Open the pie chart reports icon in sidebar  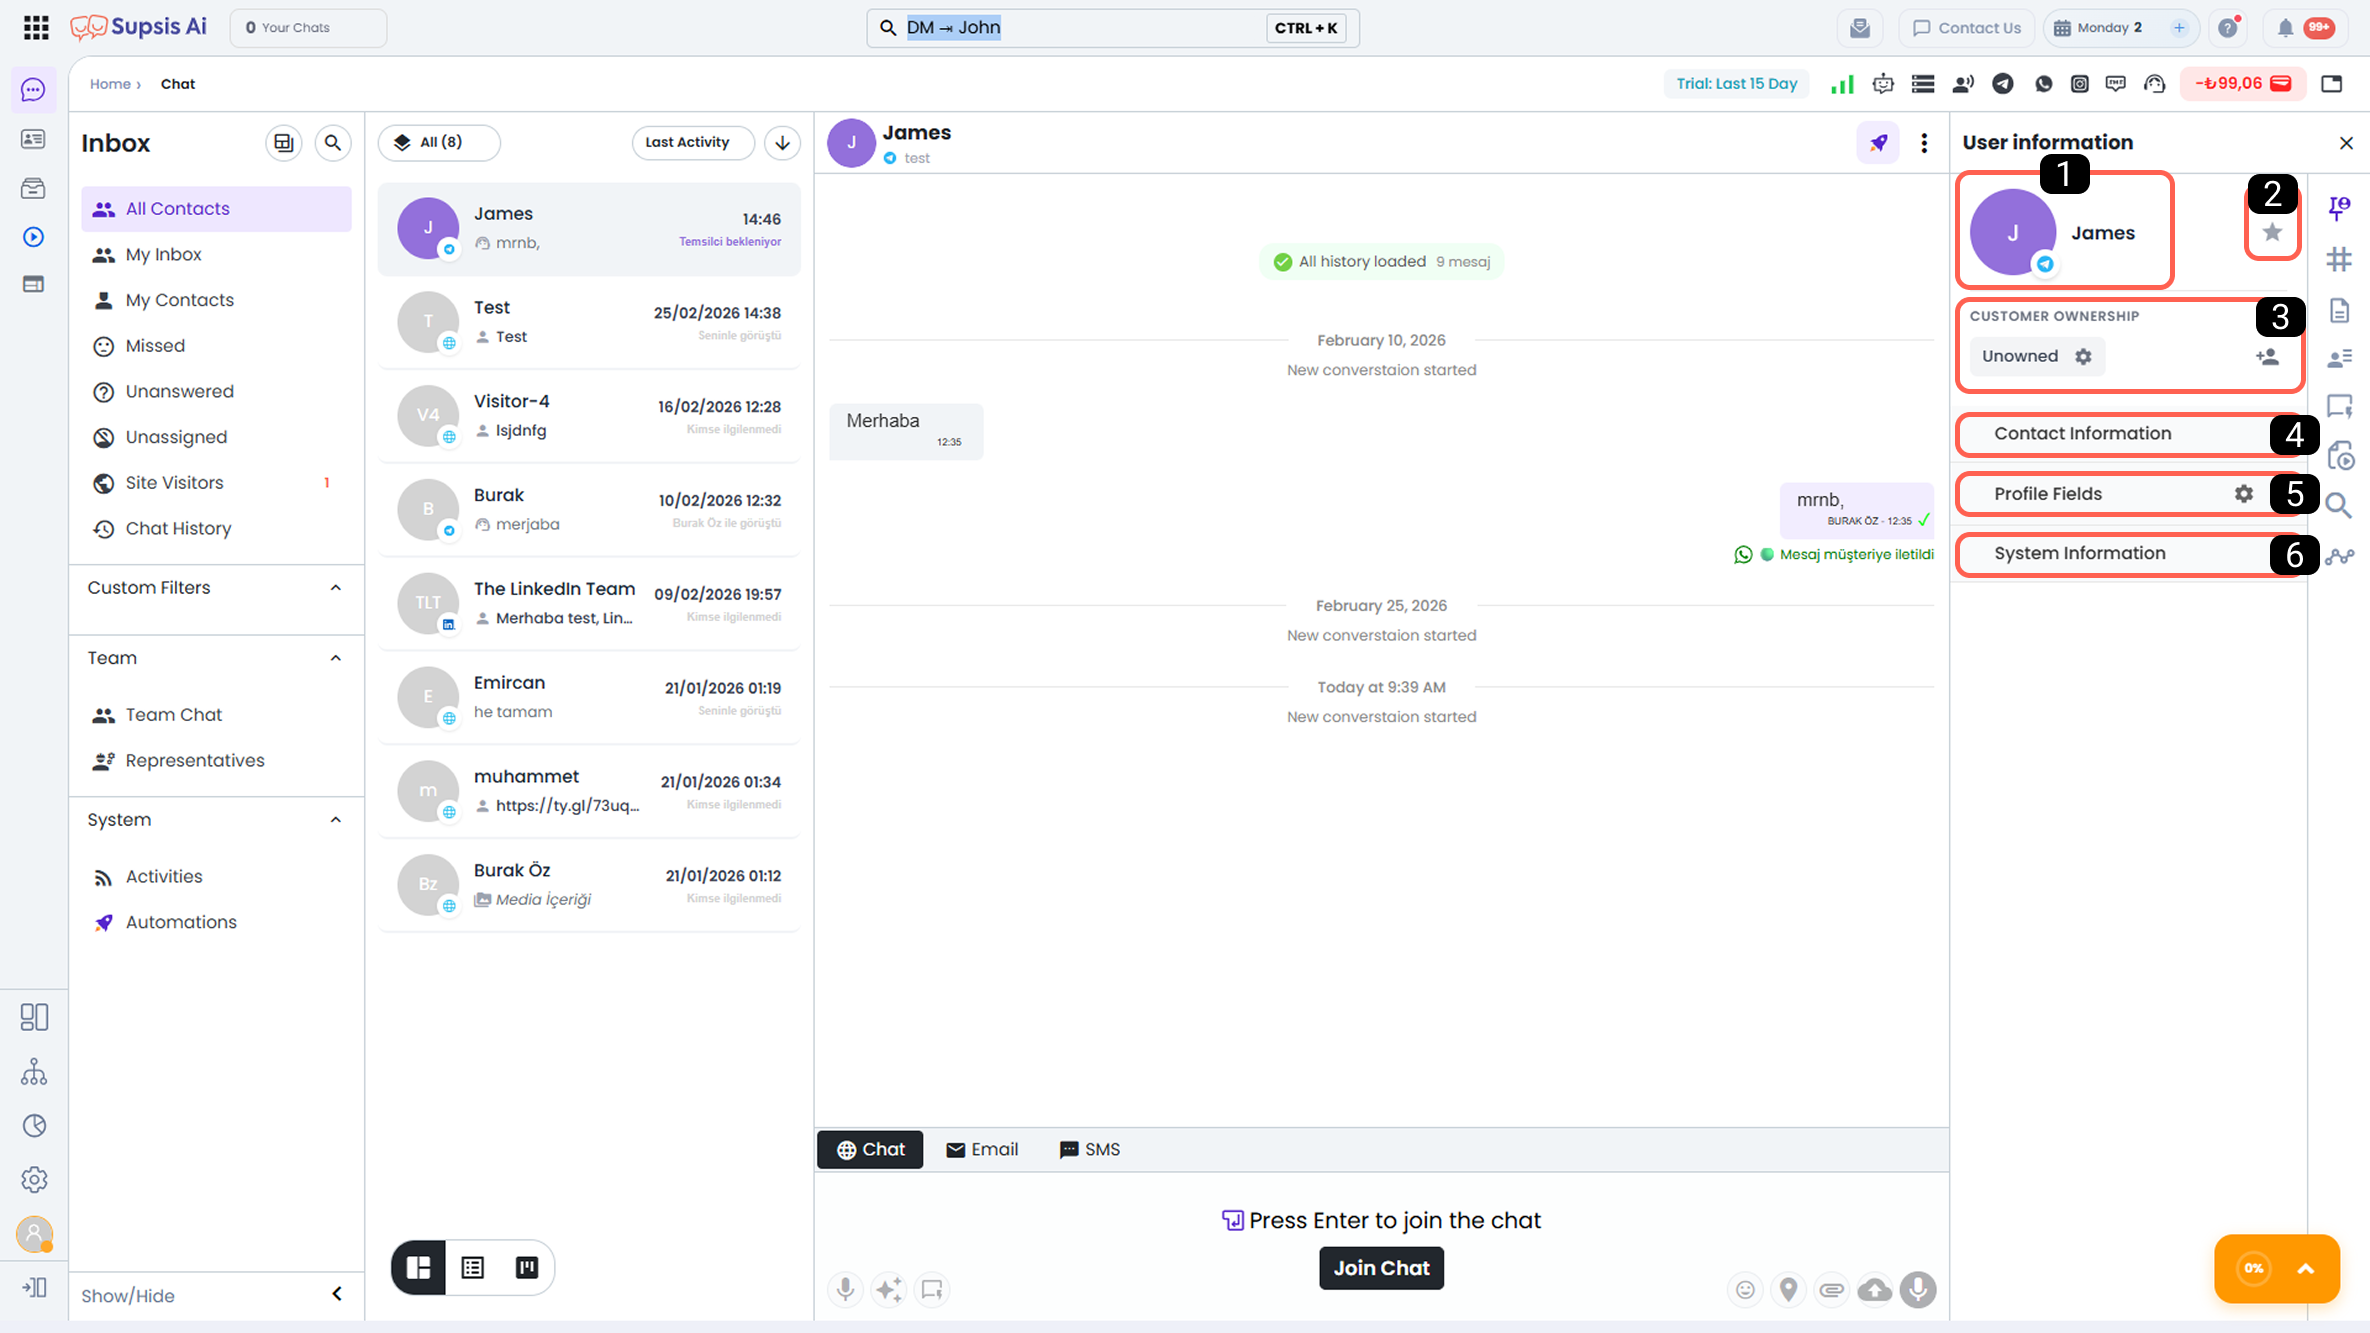(x=34, y=1126)
